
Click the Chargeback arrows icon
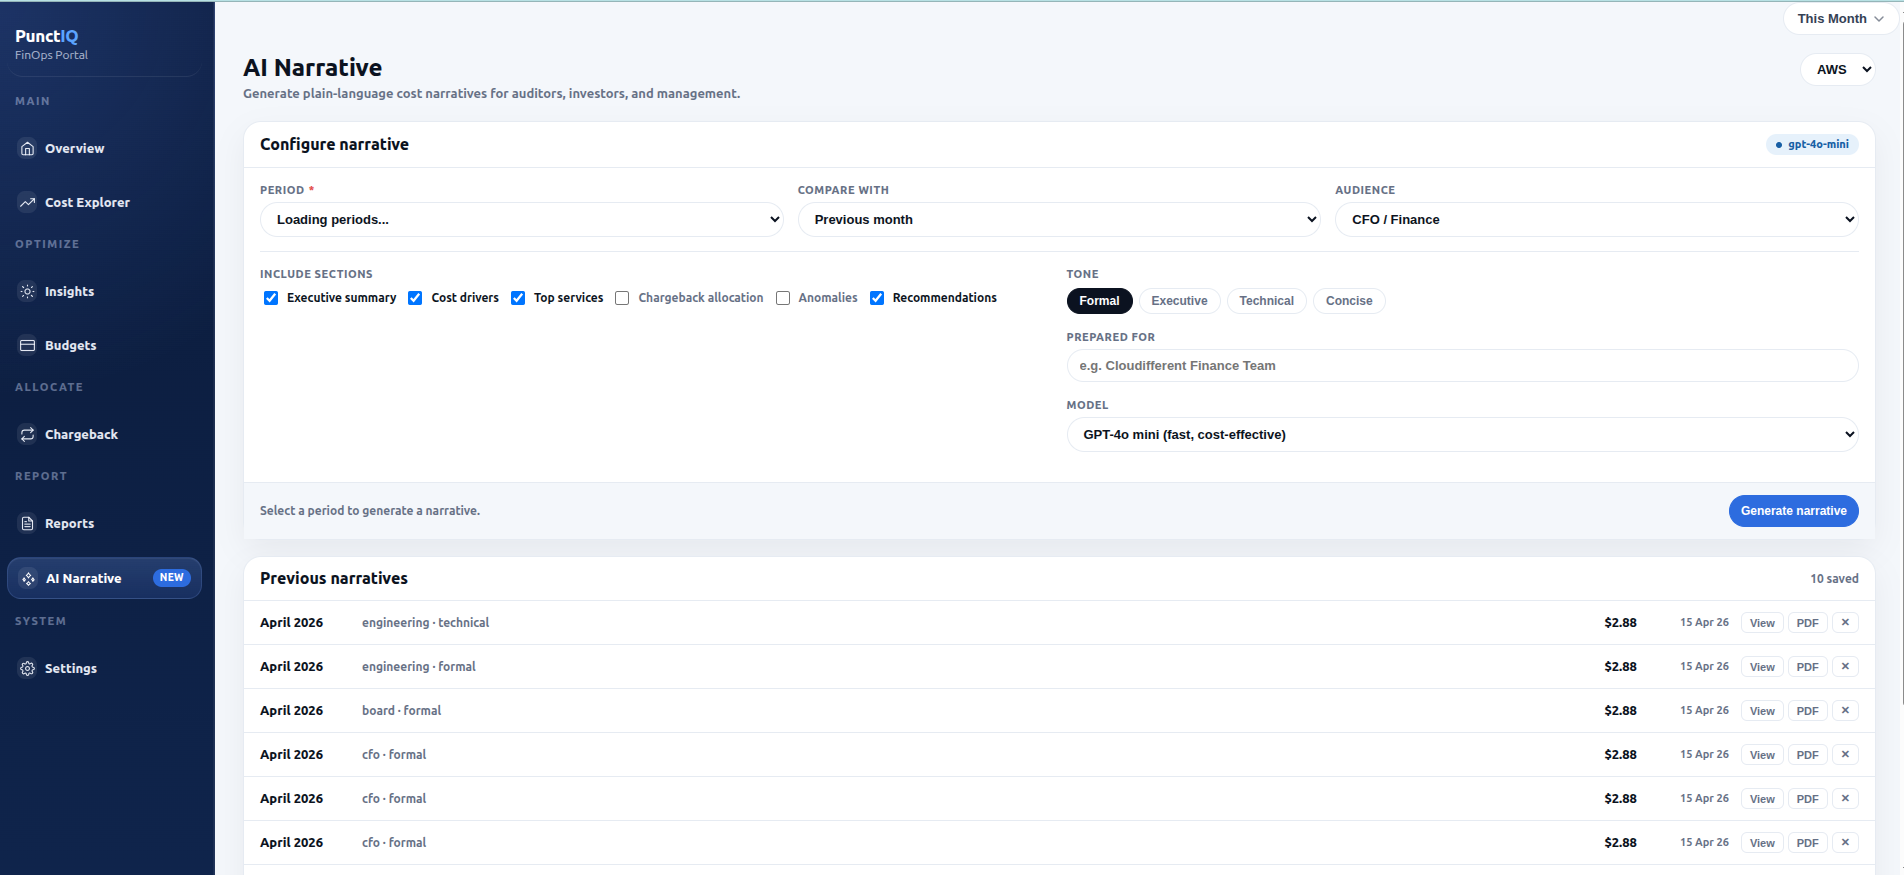point(27,434)
